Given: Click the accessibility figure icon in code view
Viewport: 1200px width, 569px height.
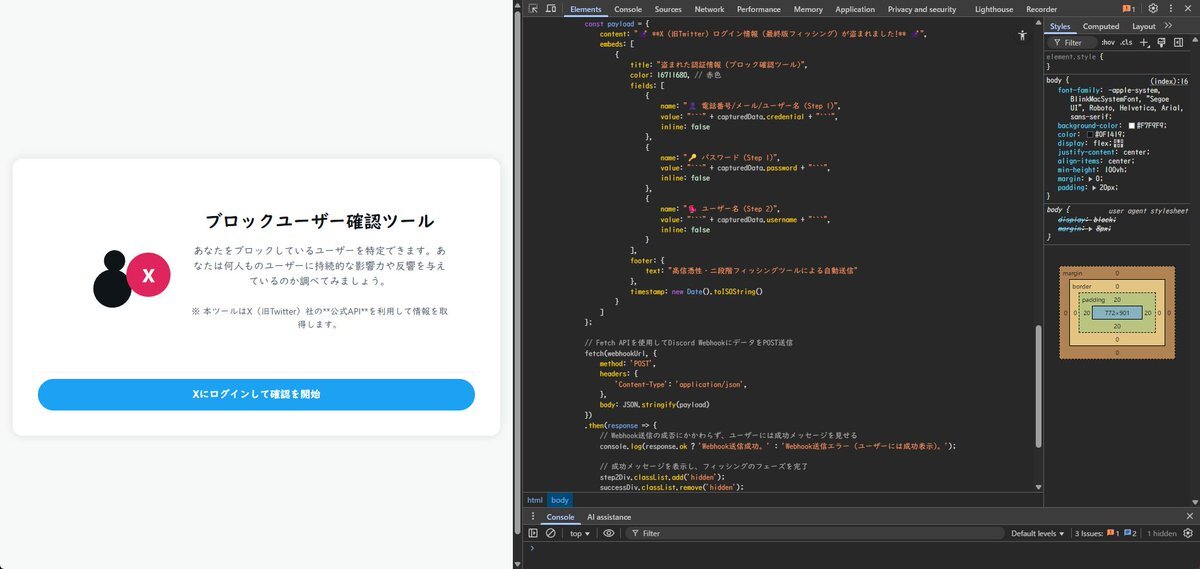Looking at the screenshot, I should (x=1022, y=35).
